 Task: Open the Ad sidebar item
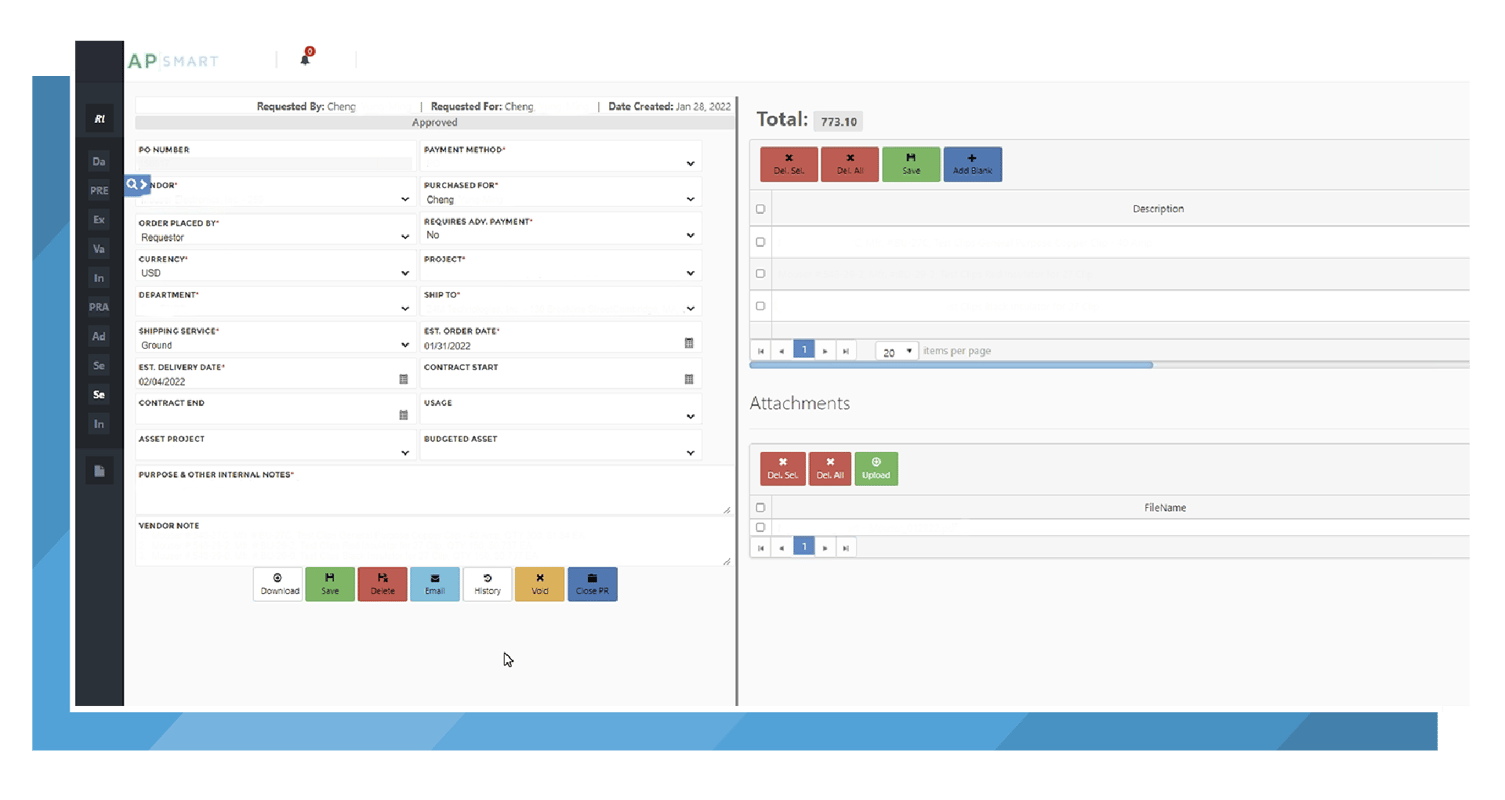(x=99, y=337)
